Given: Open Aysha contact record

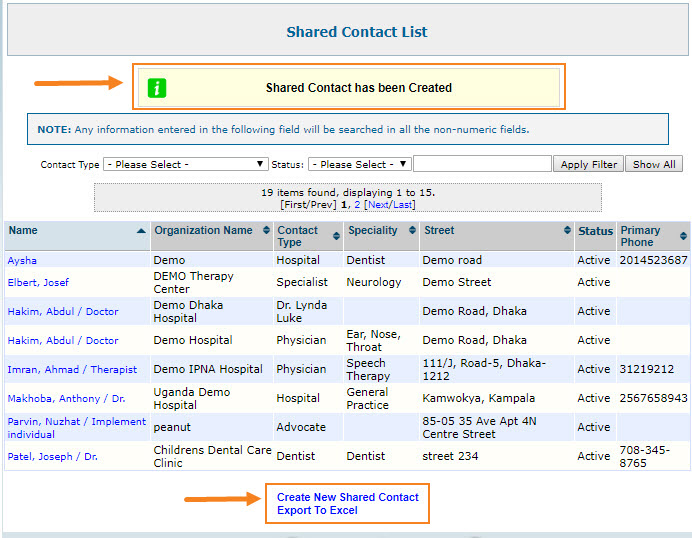Looking at the screenshot, I should (22, 260).
